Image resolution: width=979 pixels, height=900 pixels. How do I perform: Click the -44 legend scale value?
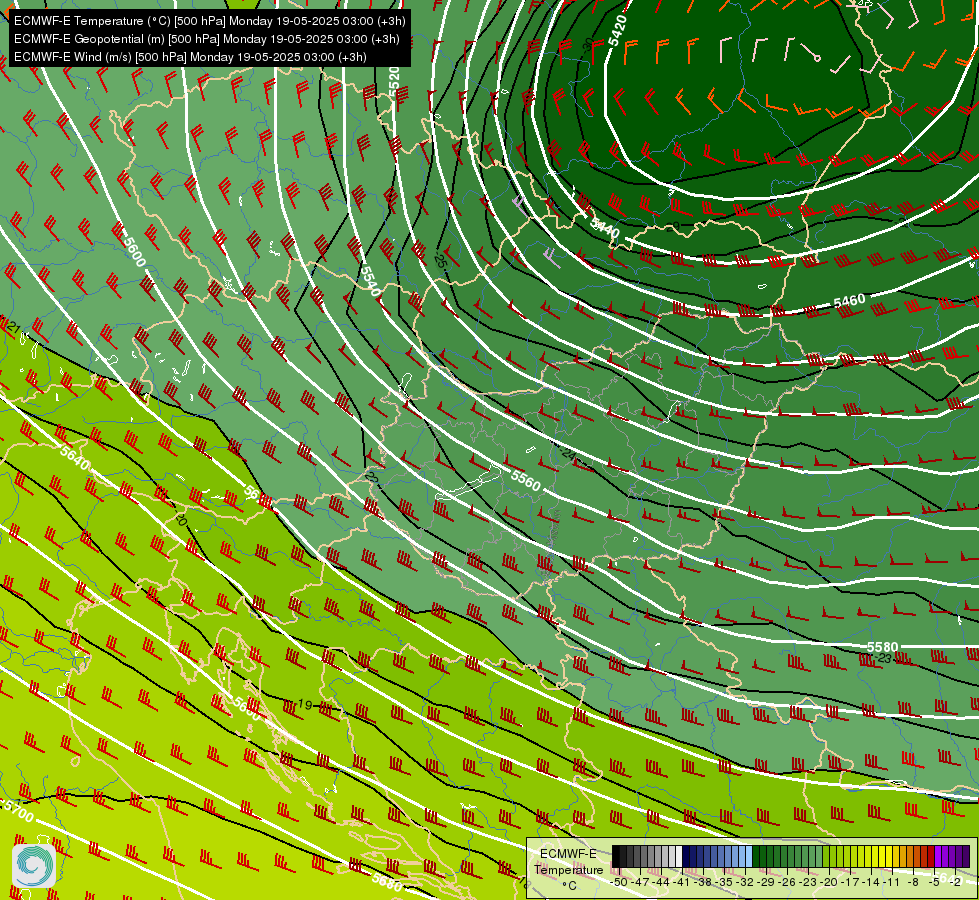pyautogui.click(x=661, y=882)
